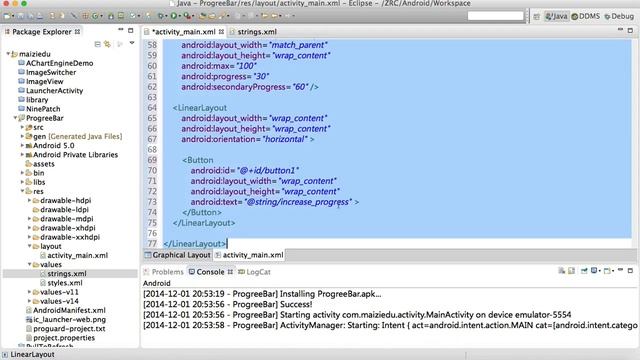Toggle Pin Console icon

point(584,271)
